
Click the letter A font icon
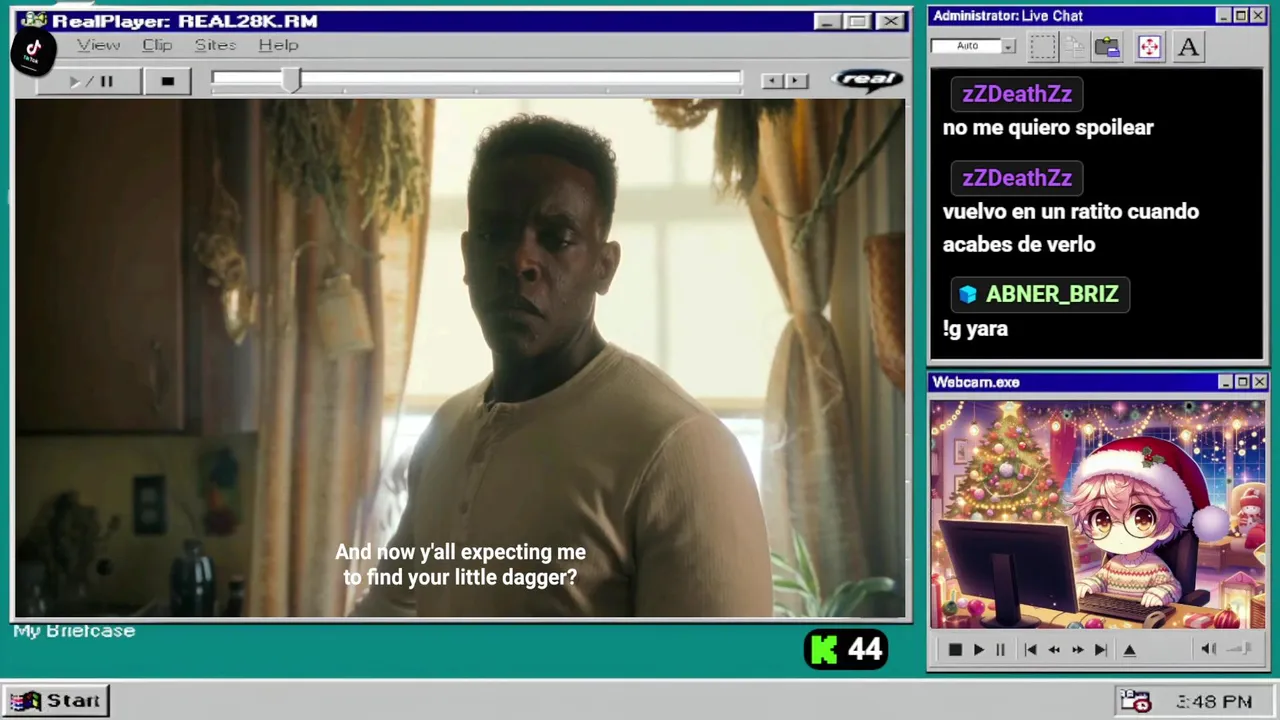(x=1188, y=46)
